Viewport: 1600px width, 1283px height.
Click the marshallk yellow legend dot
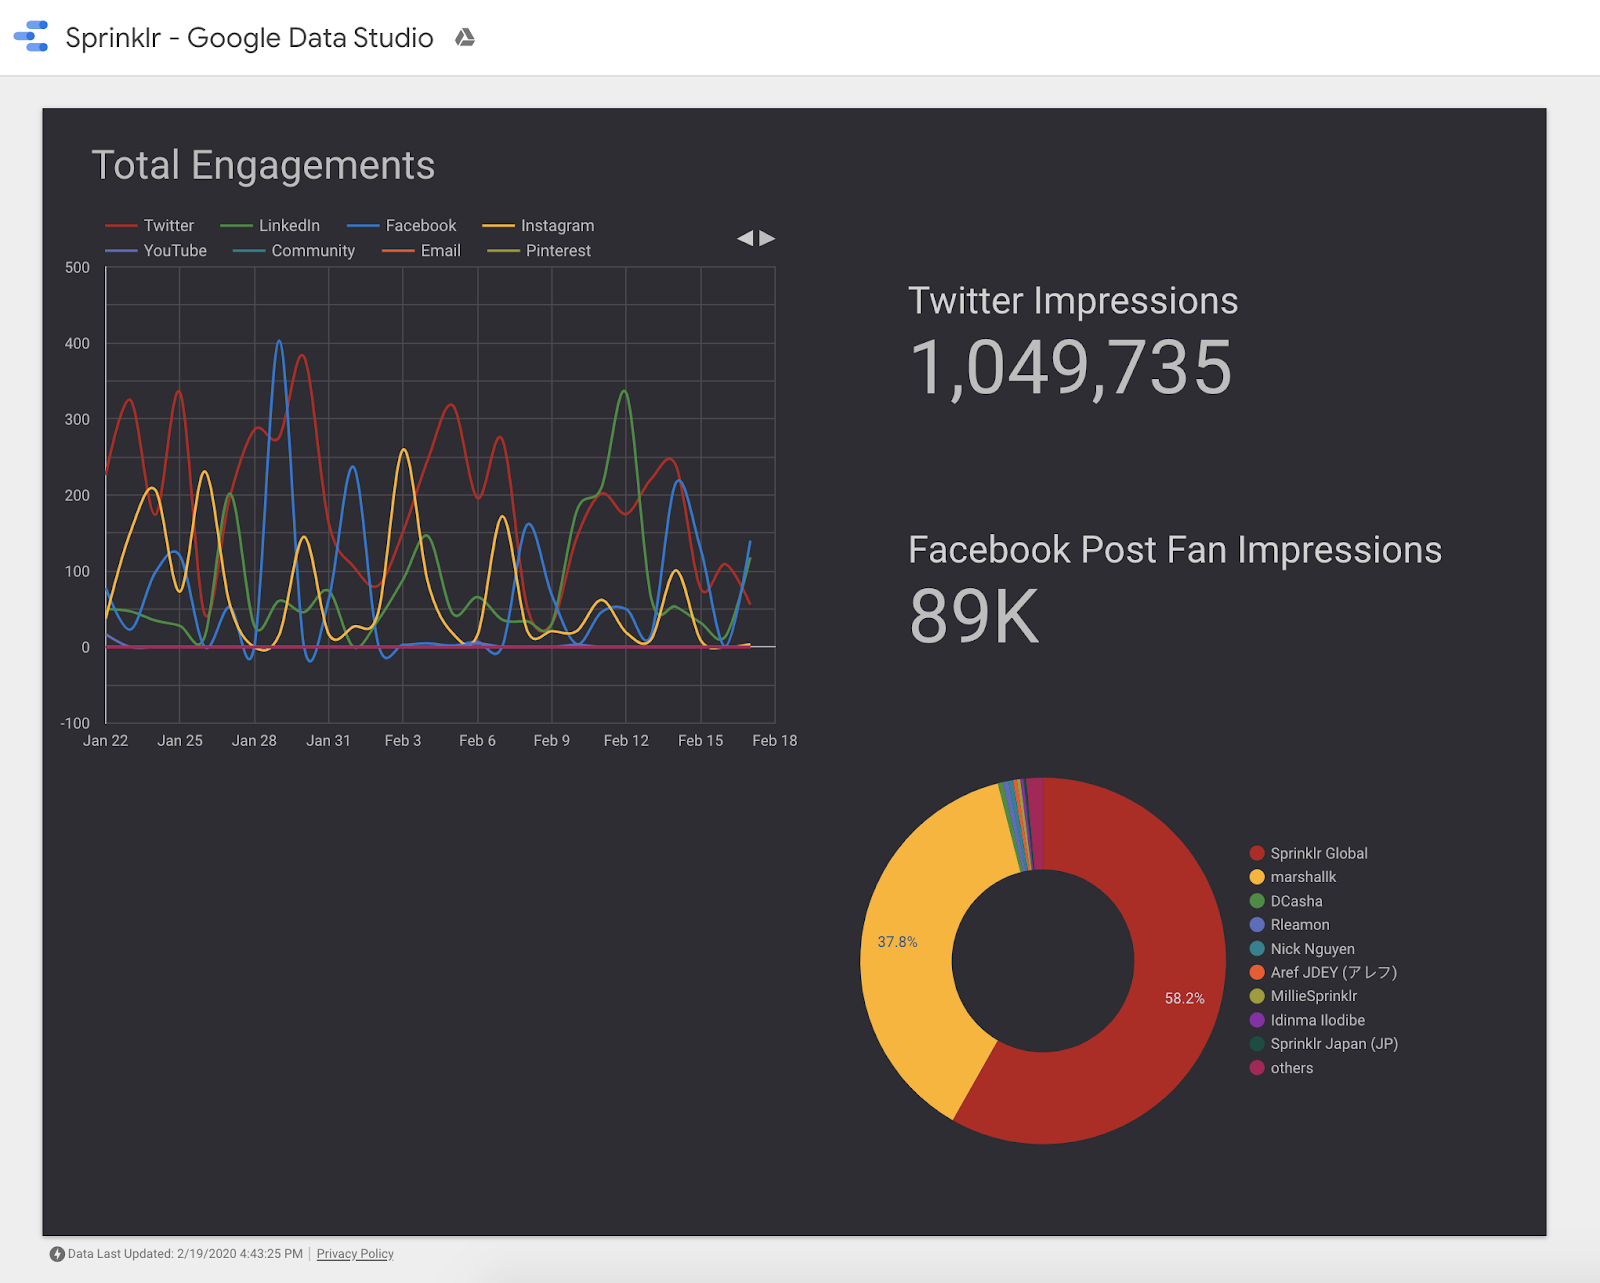click(x=1257, y=877)
